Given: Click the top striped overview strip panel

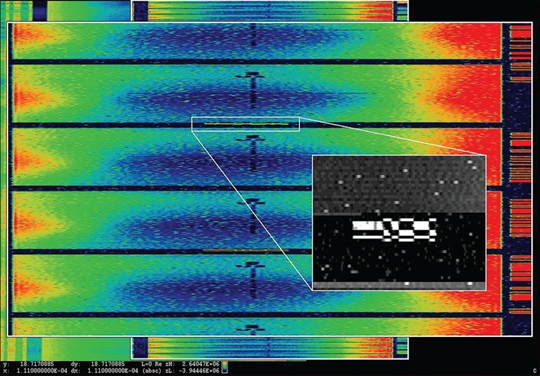Looking at the screenshot, I should [x=270, y=11].
